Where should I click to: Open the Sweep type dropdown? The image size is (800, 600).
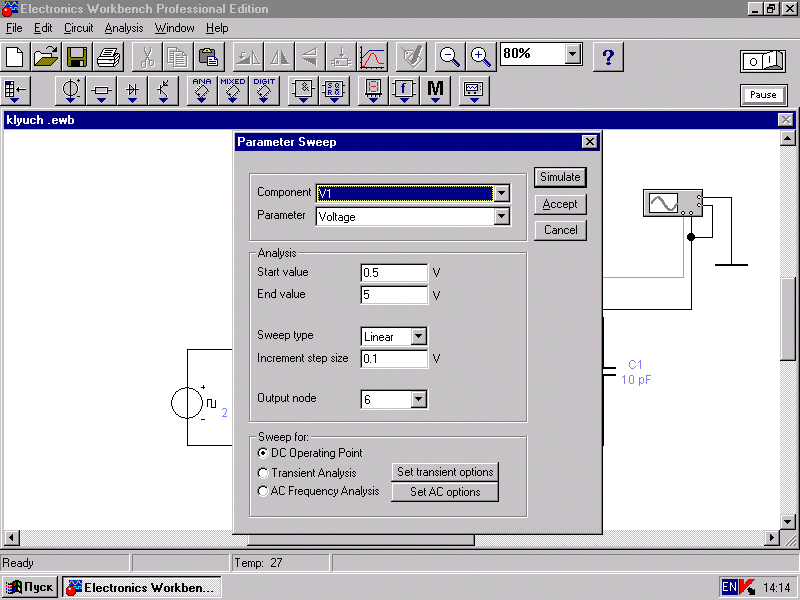tap(418, 336)
